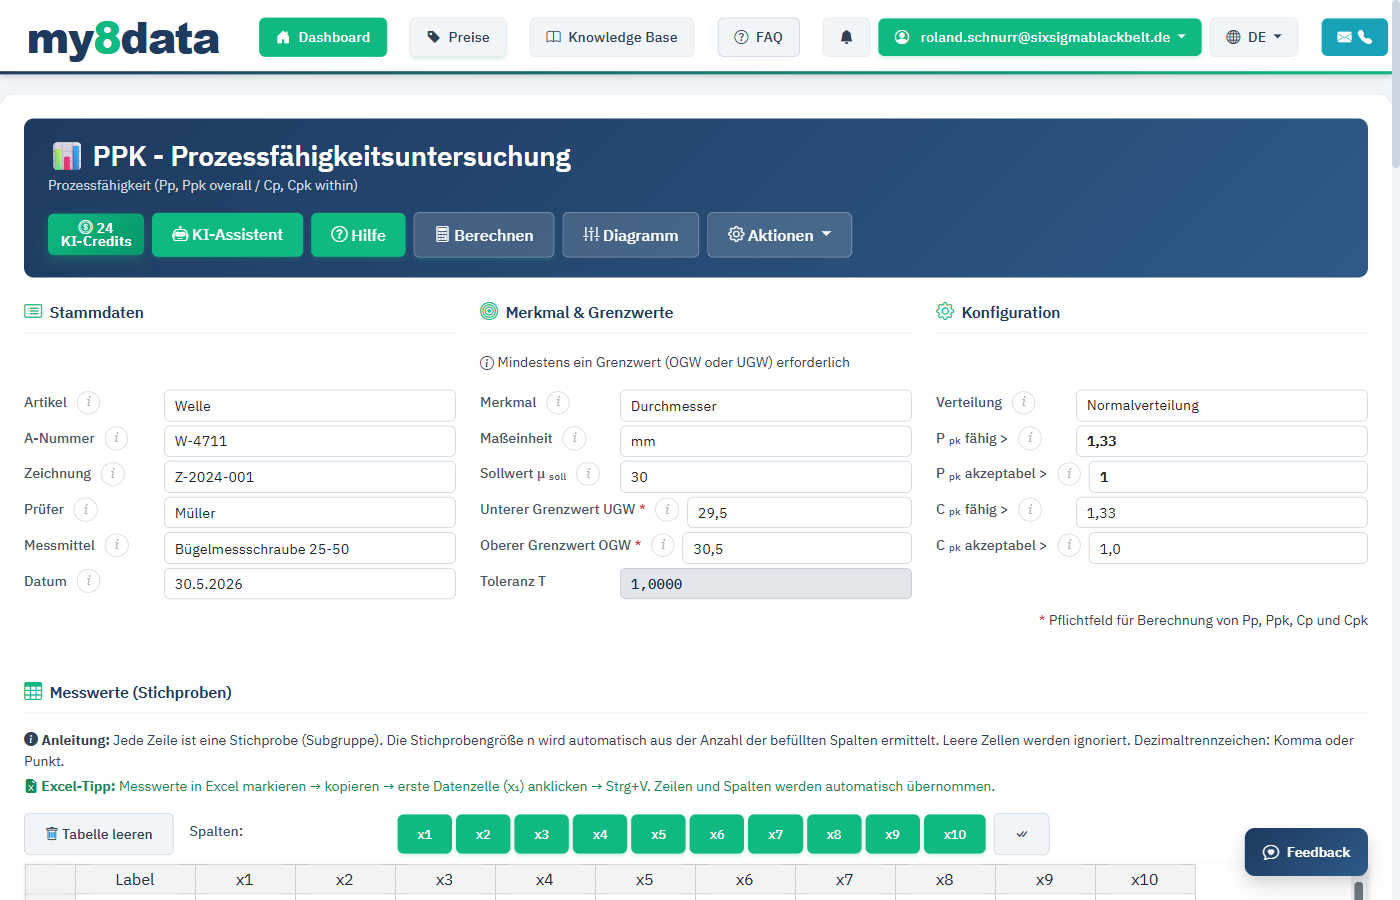This screenshot has width=1400, height=900.
Task: Edit the Prüfer field Müller
Action: (x=310, y=513)
